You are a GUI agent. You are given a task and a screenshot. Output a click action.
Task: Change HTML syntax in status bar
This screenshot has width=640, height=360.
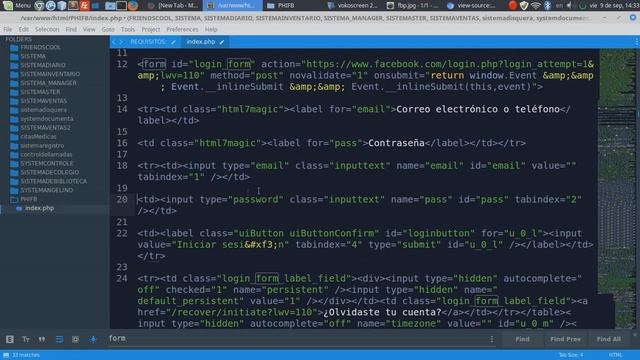[x=616, y=355]
